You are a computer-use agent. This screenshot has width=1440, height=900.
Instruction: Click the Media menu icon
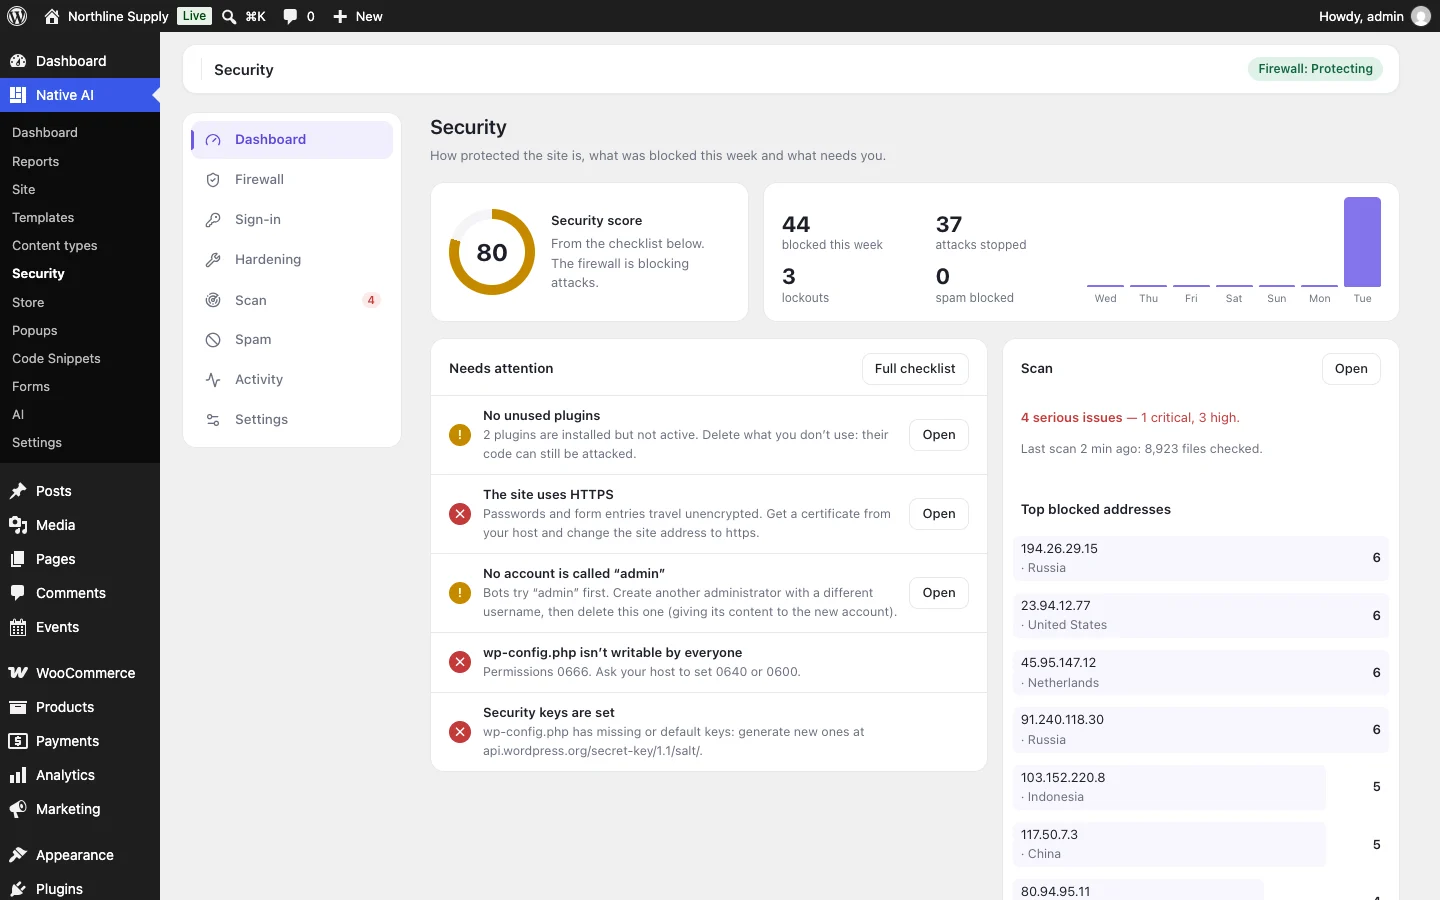18,525
